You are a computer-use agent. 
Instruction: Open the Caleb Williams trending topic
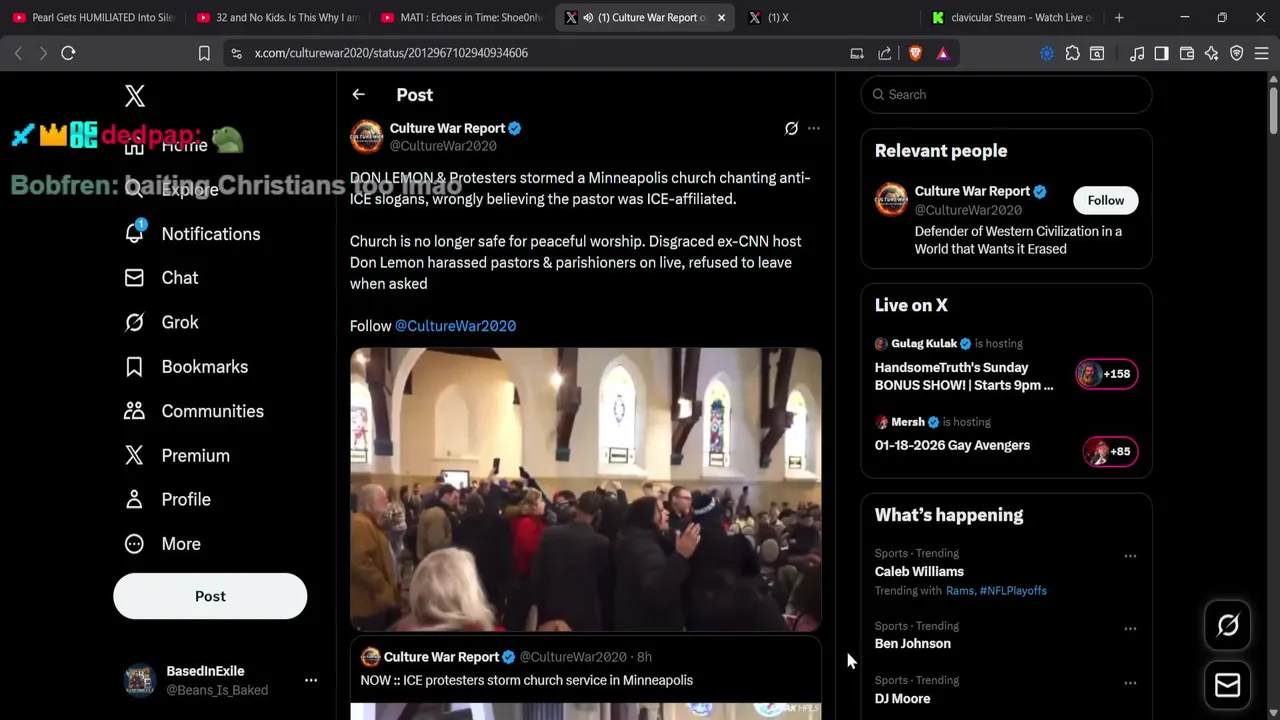[919, 572]
